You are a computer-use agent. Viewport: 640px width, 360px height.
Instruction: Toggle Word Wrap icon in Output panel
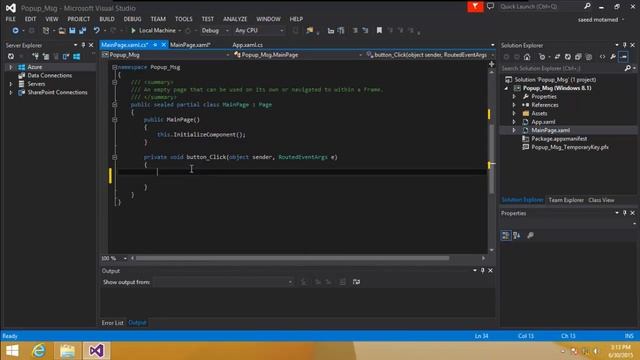pos(356,282)
